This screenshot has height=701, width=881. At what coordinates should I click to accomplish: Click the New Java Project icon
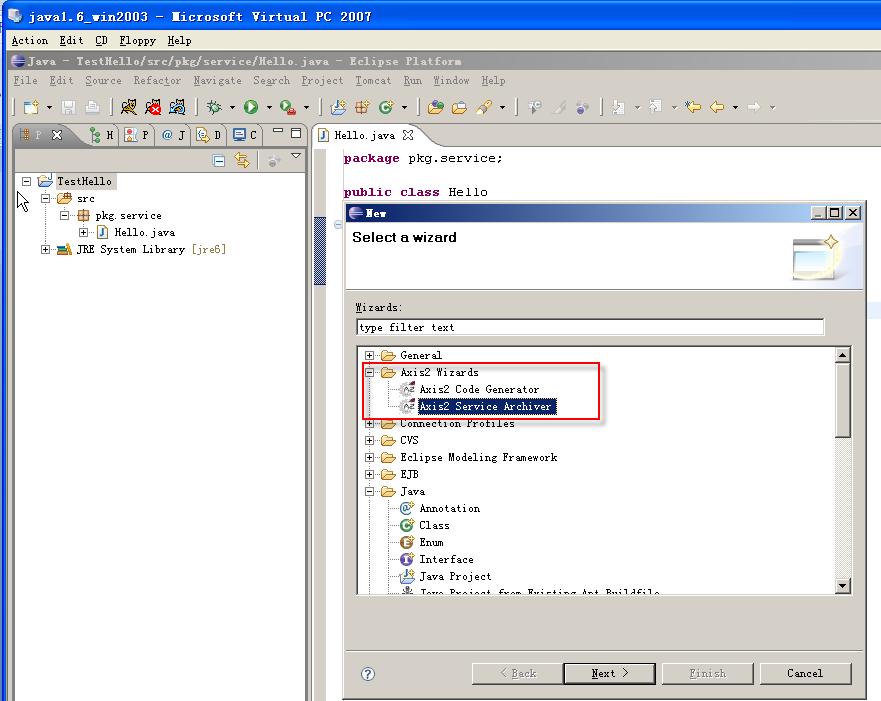click(x=338, y=107)
